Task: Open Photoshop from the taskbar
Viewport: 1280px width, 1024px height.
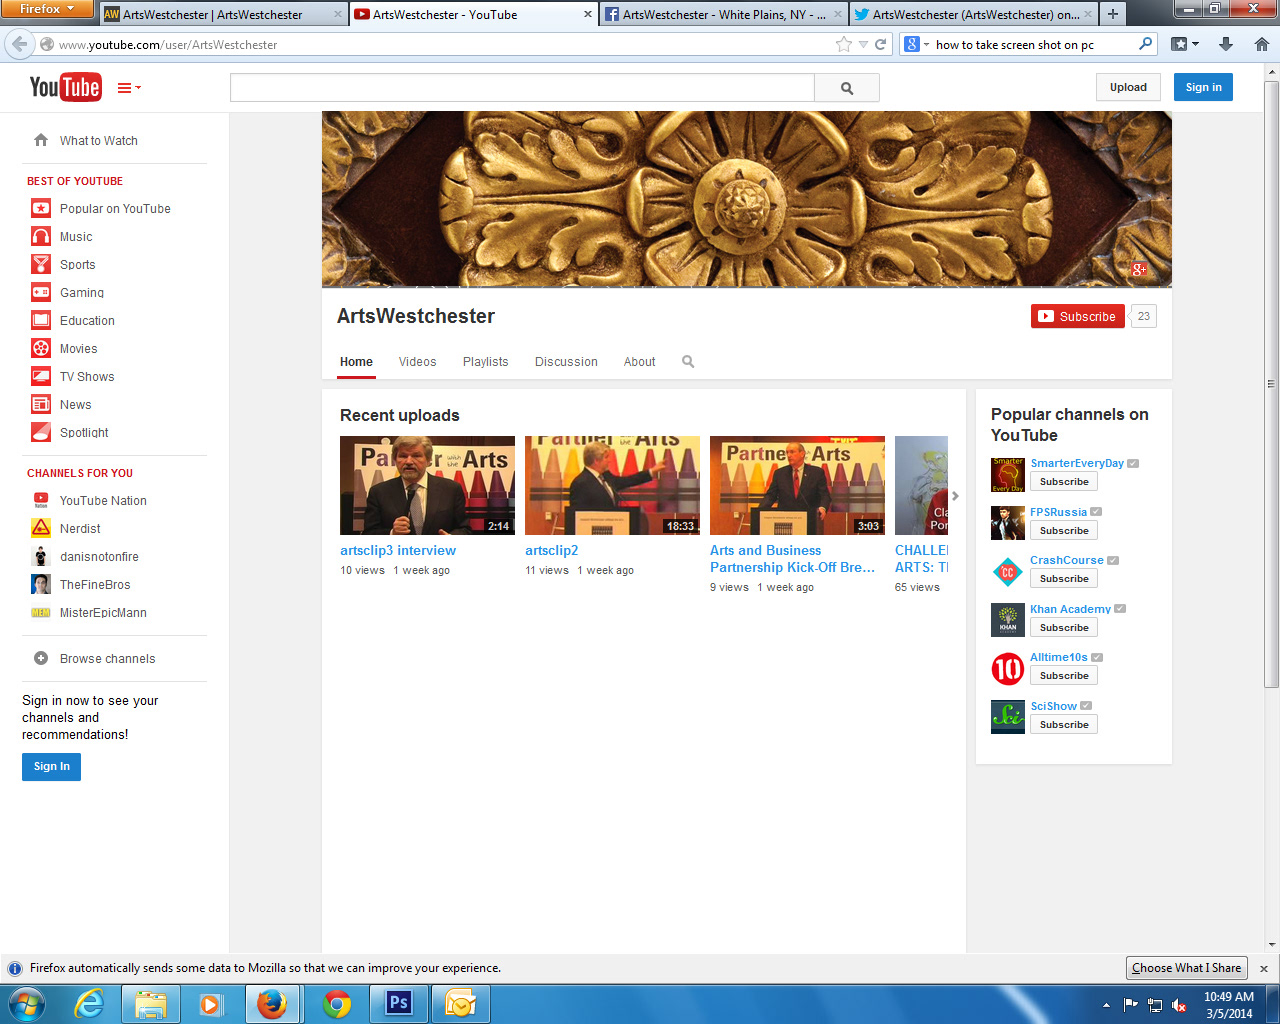Action: point(399,1004)
